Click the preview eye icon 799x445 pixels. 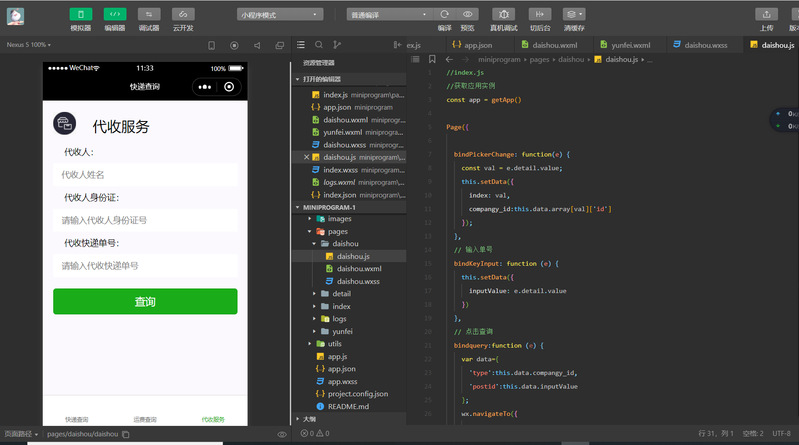point(467,14)
